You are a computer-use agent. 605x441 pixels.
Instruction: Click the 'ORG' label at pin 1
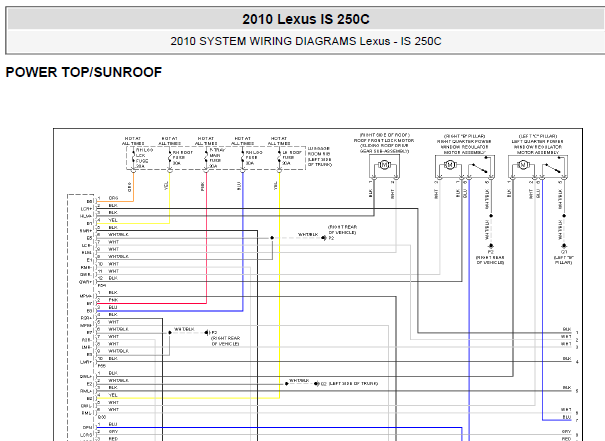pos(113,198)
